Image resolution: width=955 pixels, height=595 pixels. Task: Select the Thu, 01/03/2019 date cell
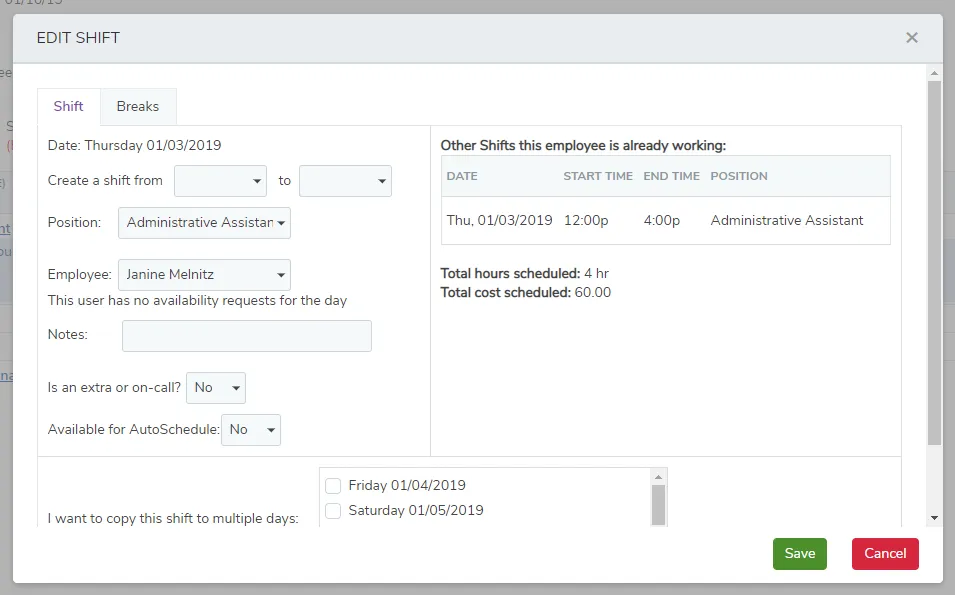coord(499,220)
